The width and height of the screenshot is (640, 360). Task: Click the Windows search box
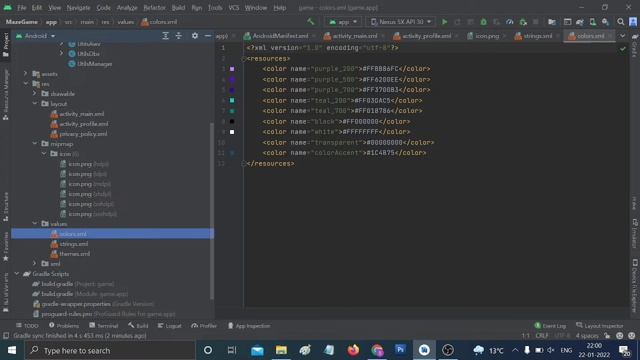pos(110,350)
